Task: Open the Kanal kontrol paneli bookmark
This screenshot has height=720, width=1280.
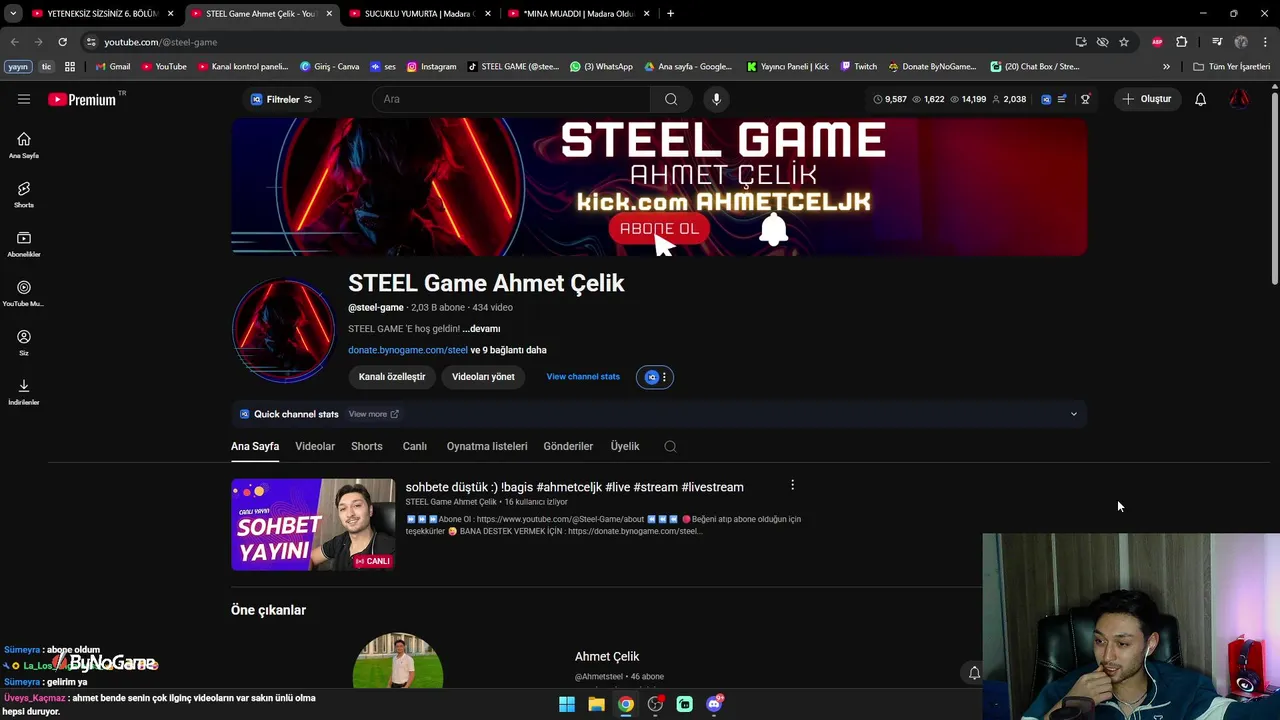Action: click(243, 67)
